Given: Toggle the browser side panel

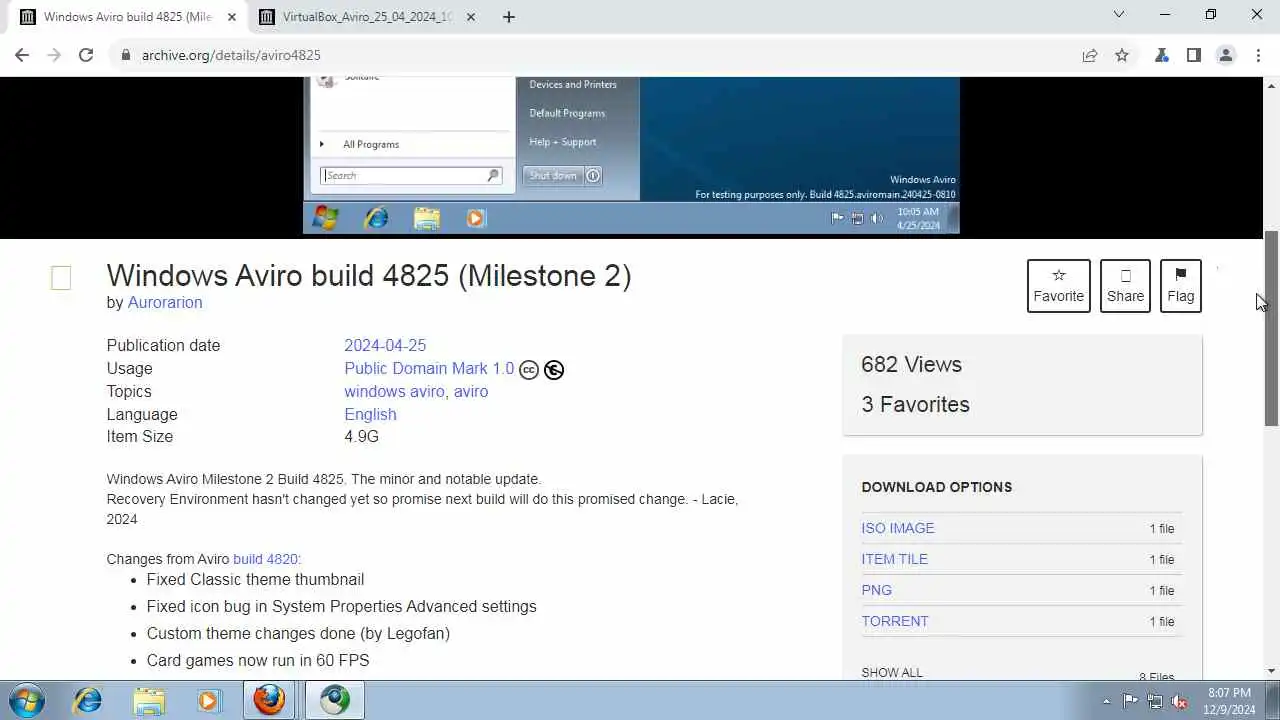Looking at the screenshot, I should [1194, 55].
